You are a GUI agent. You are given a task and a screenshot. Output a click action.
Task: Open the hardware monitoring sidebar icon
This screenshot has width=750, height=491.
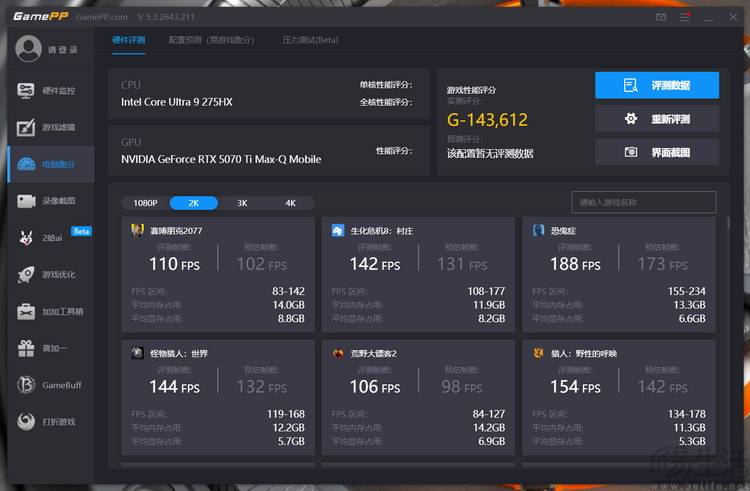pyautogui.click(x=26, y=90)
